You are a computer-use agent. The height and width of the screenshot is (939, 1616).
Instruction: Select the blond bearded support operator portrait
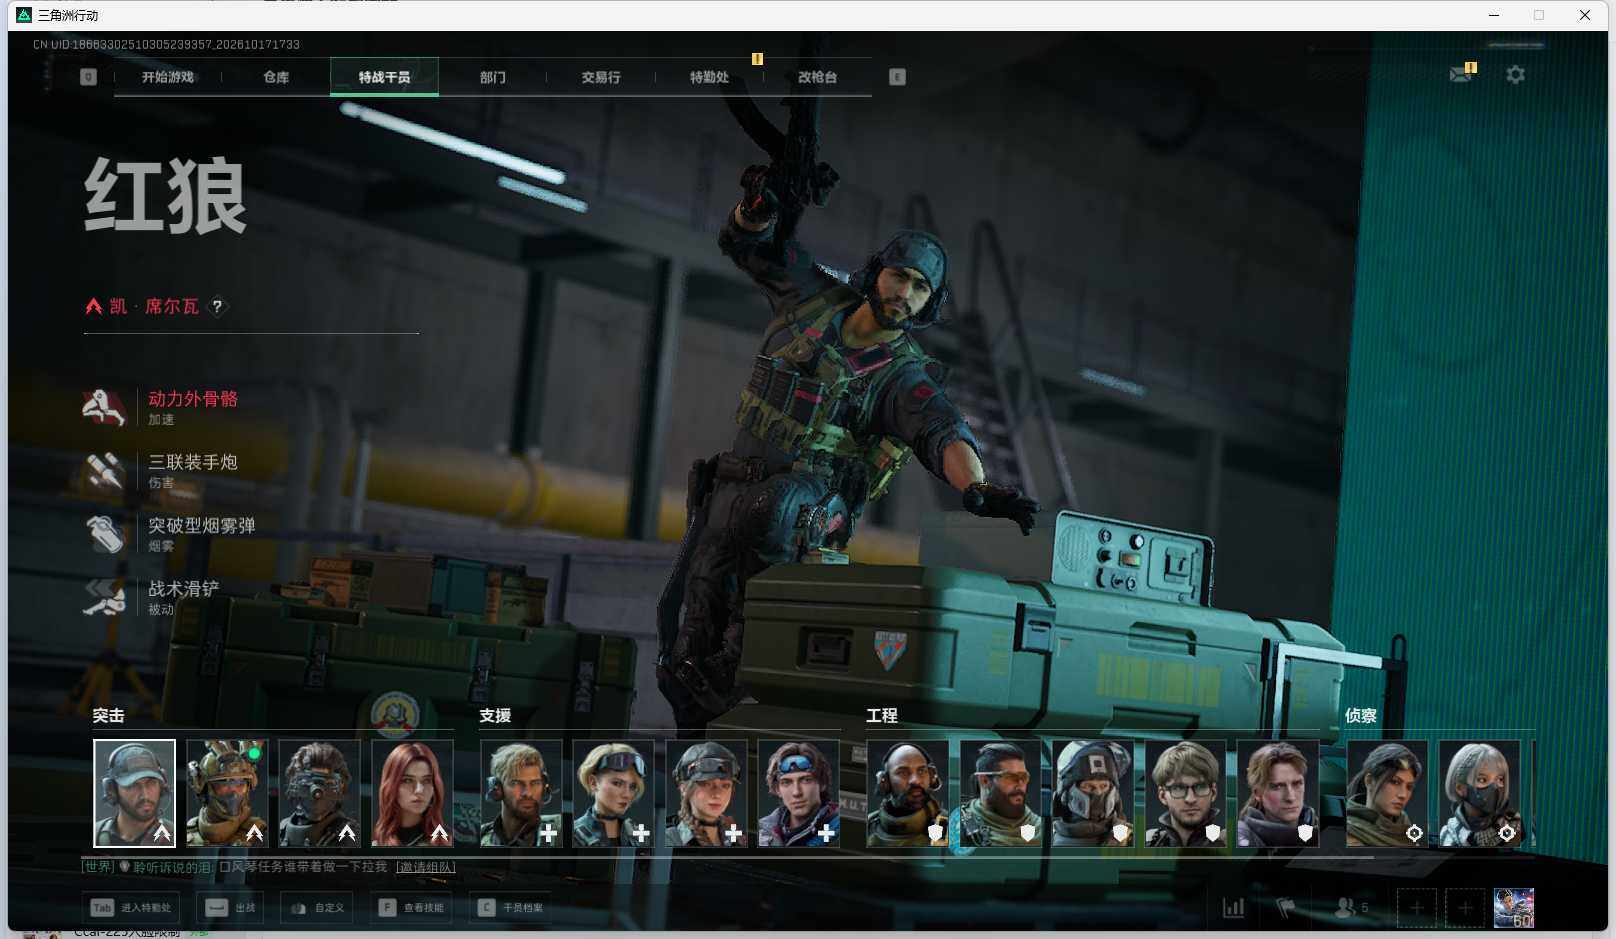point(521,794)
